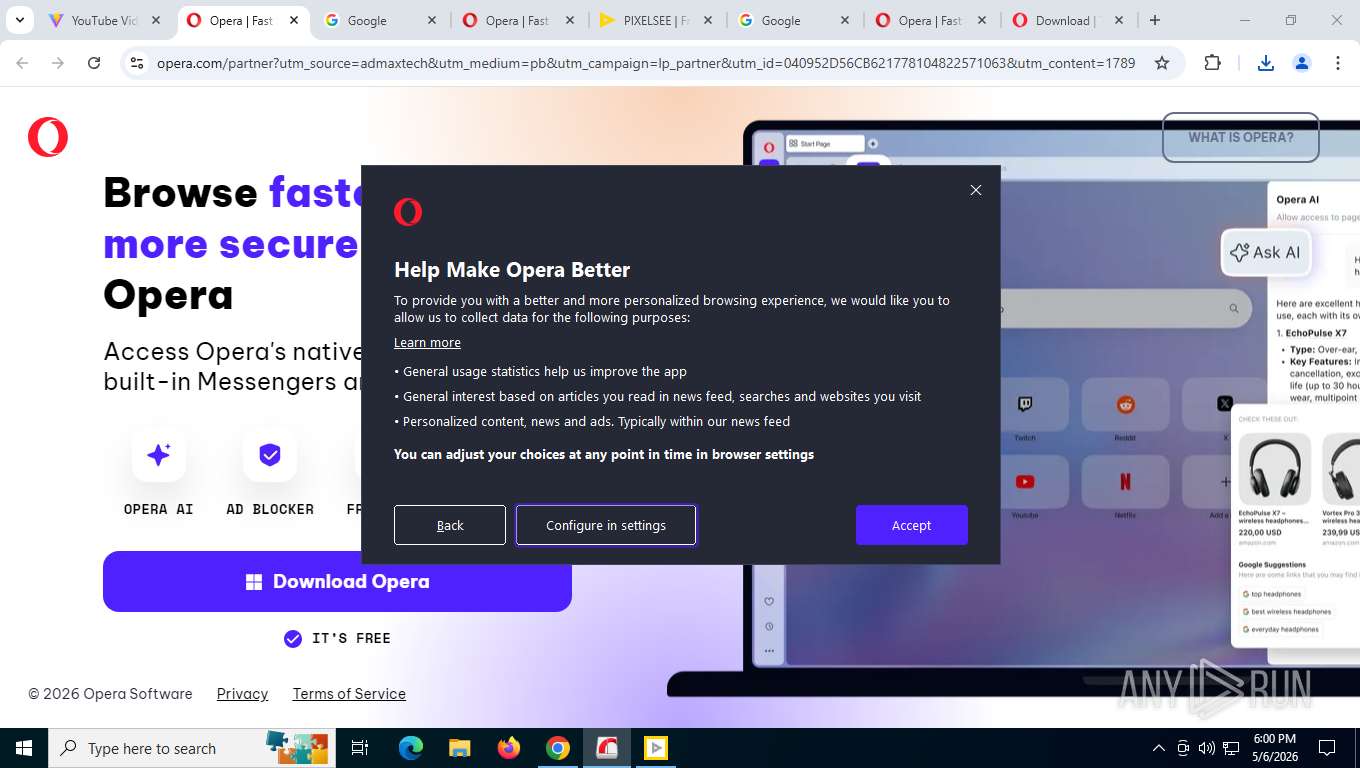1360x768 pixels.
Task: Click the Opera logo inside the dialog
Action: point(408,212)
